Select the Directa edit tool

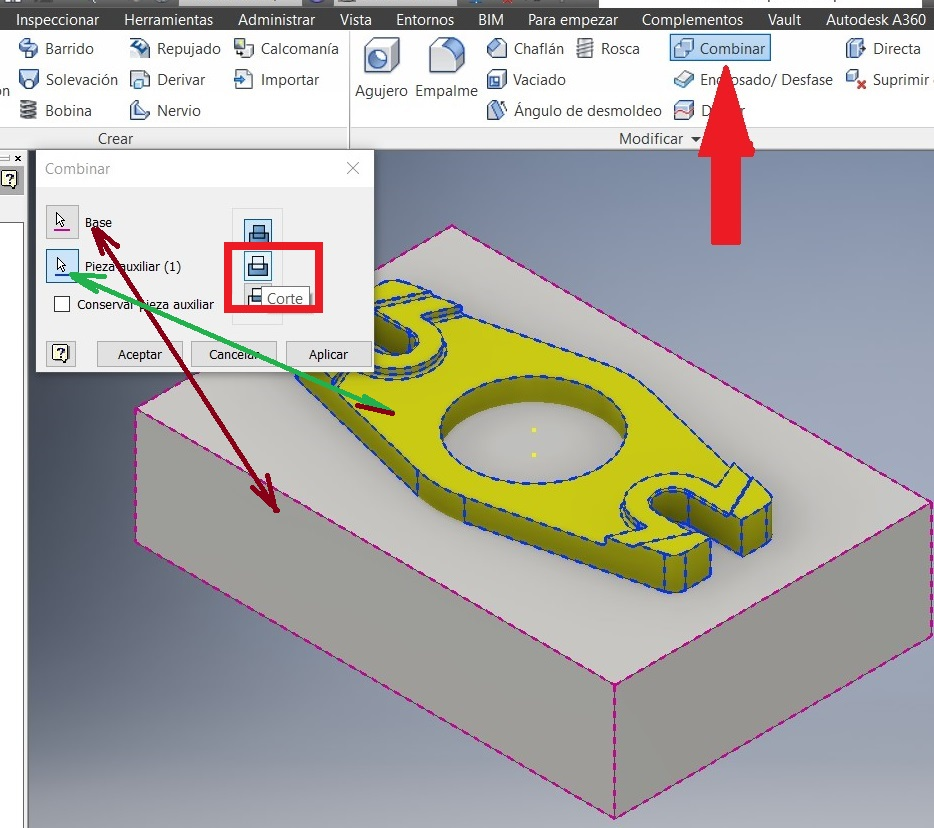tap(883, 48)
